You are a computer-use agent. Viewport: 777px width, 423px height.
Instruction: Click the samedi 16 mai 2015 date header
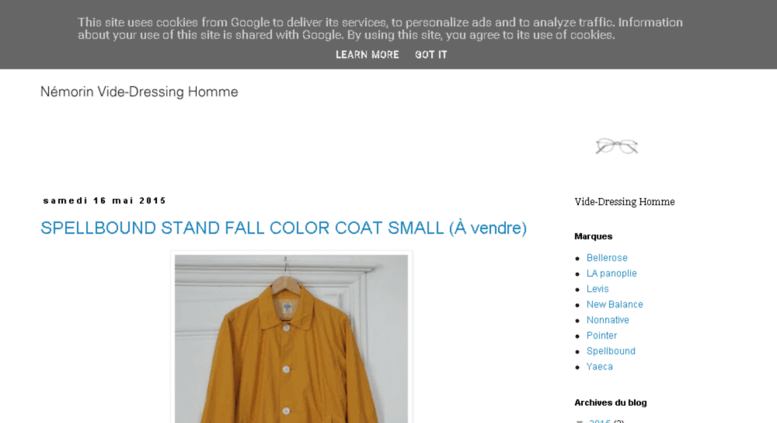coord(104,201)
